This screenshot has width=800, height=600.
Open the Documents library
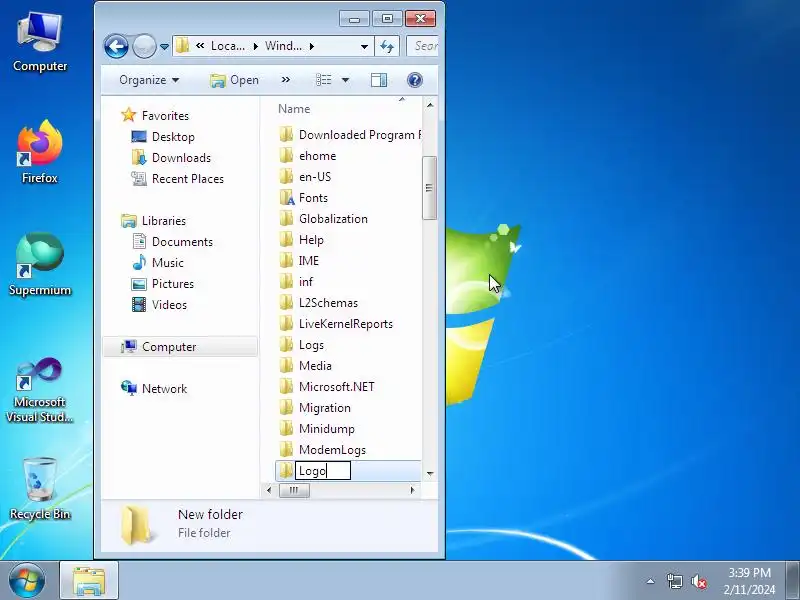click(x=172, y=241)
